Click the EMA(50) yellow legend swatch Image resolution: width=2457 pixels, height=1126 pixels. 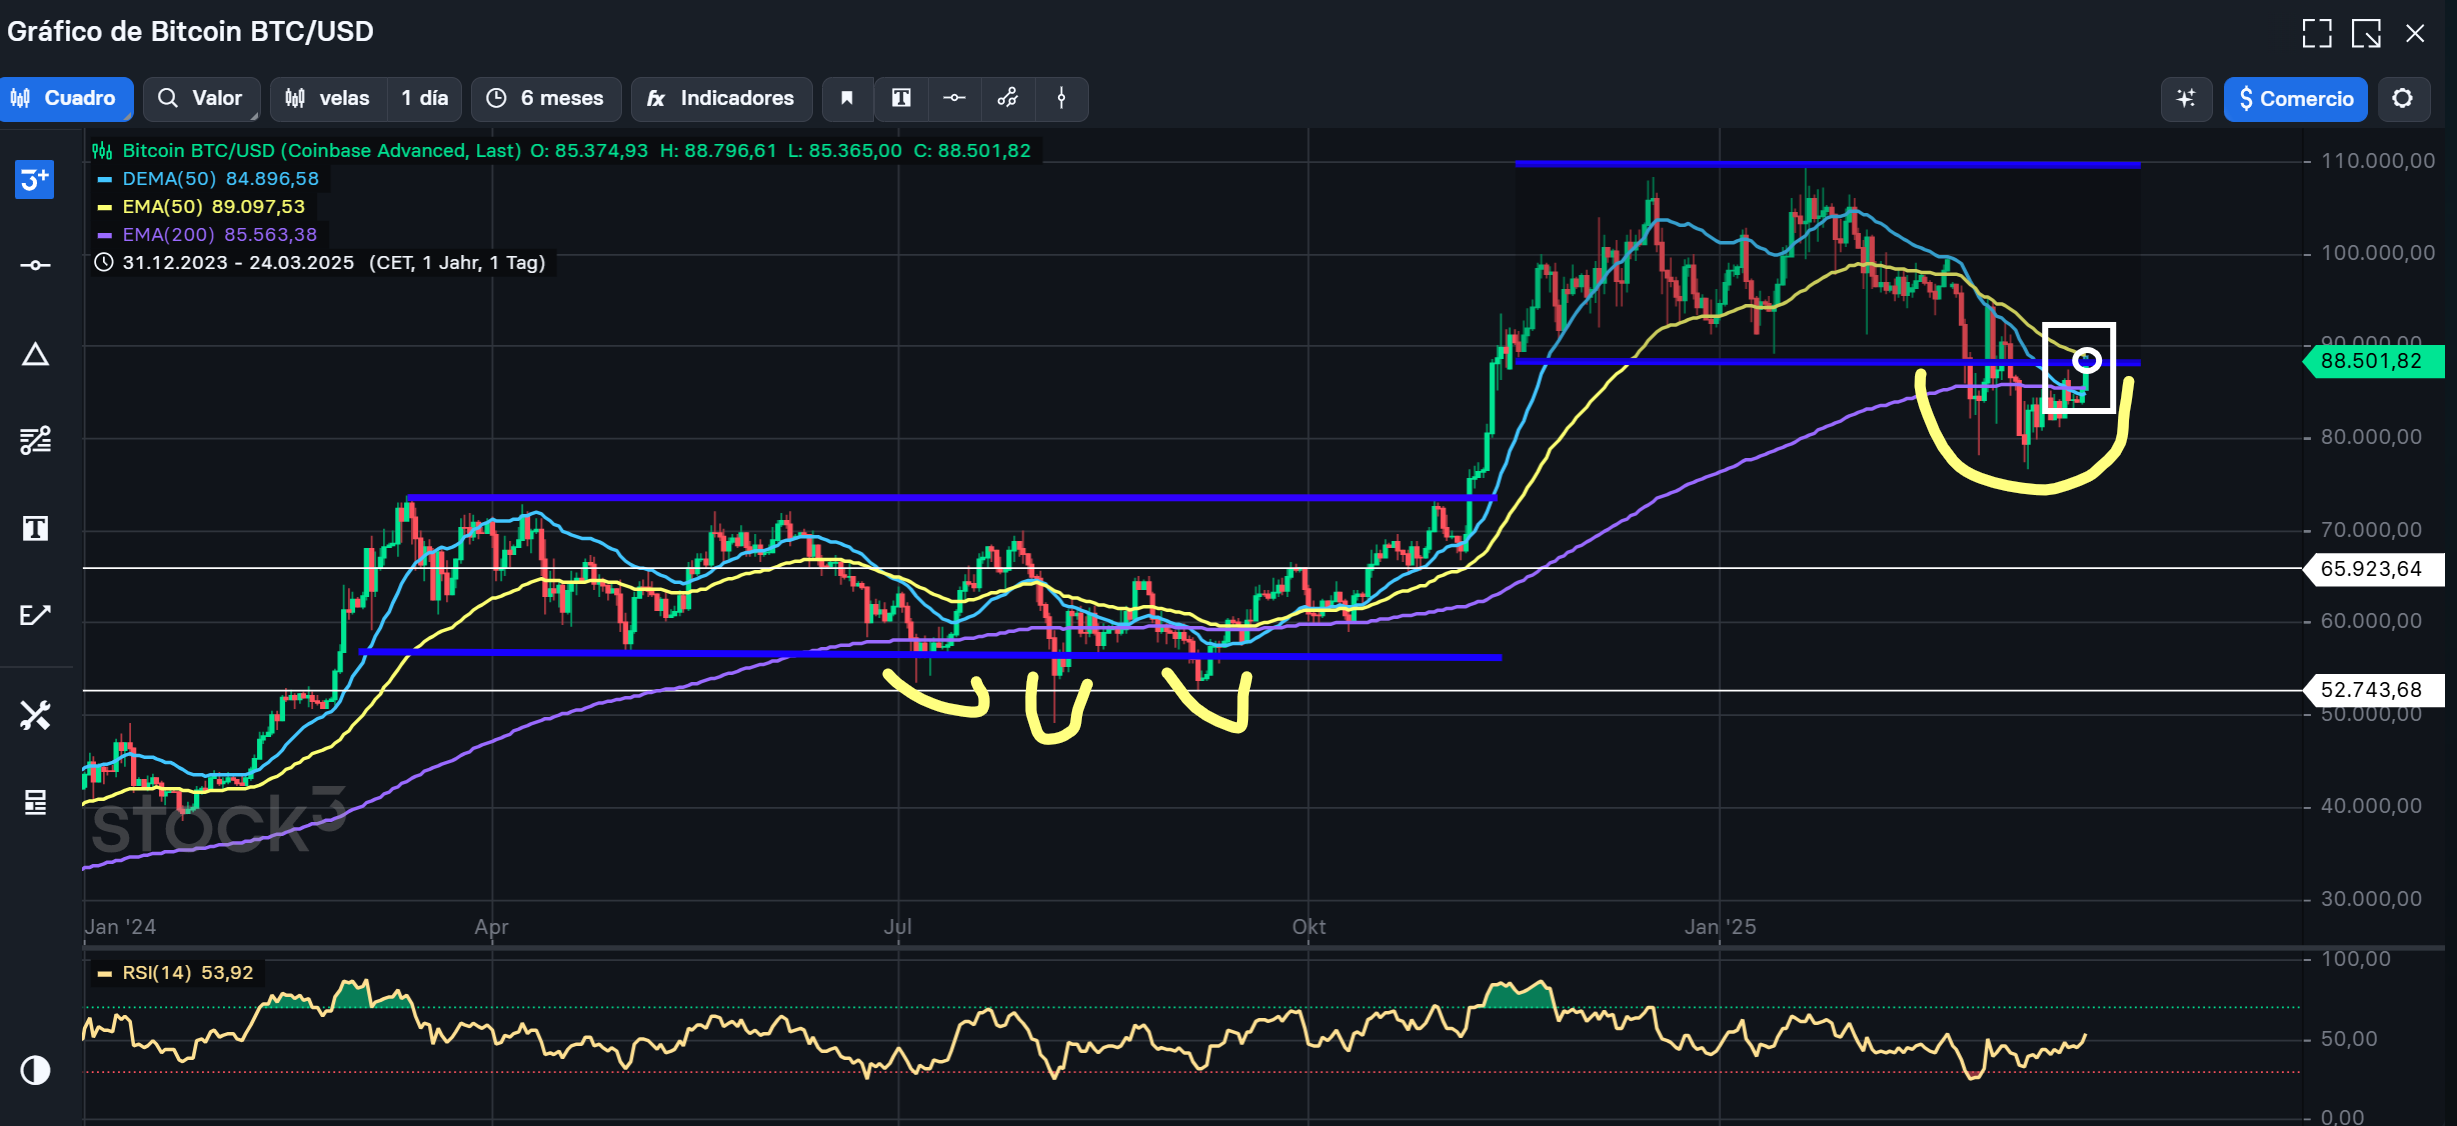pos(105,207)
